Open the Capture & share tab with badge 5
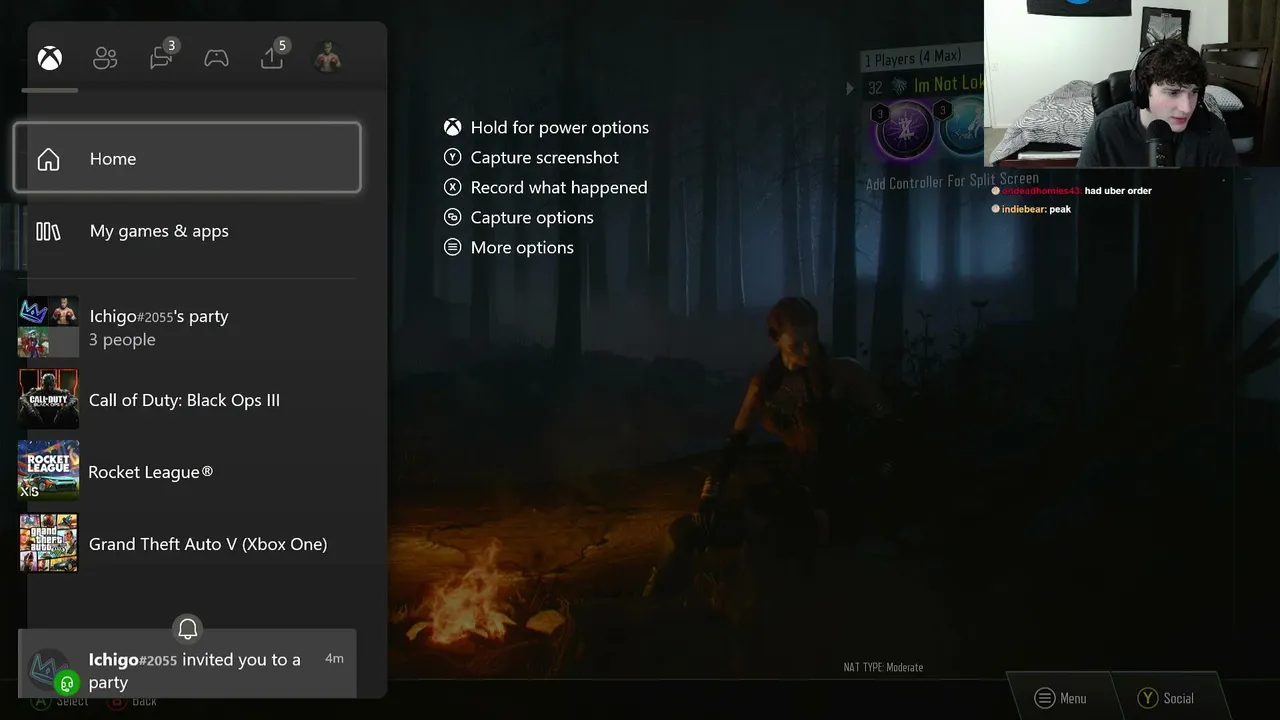Viewport: 1280px width, 720px height. pos(274,56)
